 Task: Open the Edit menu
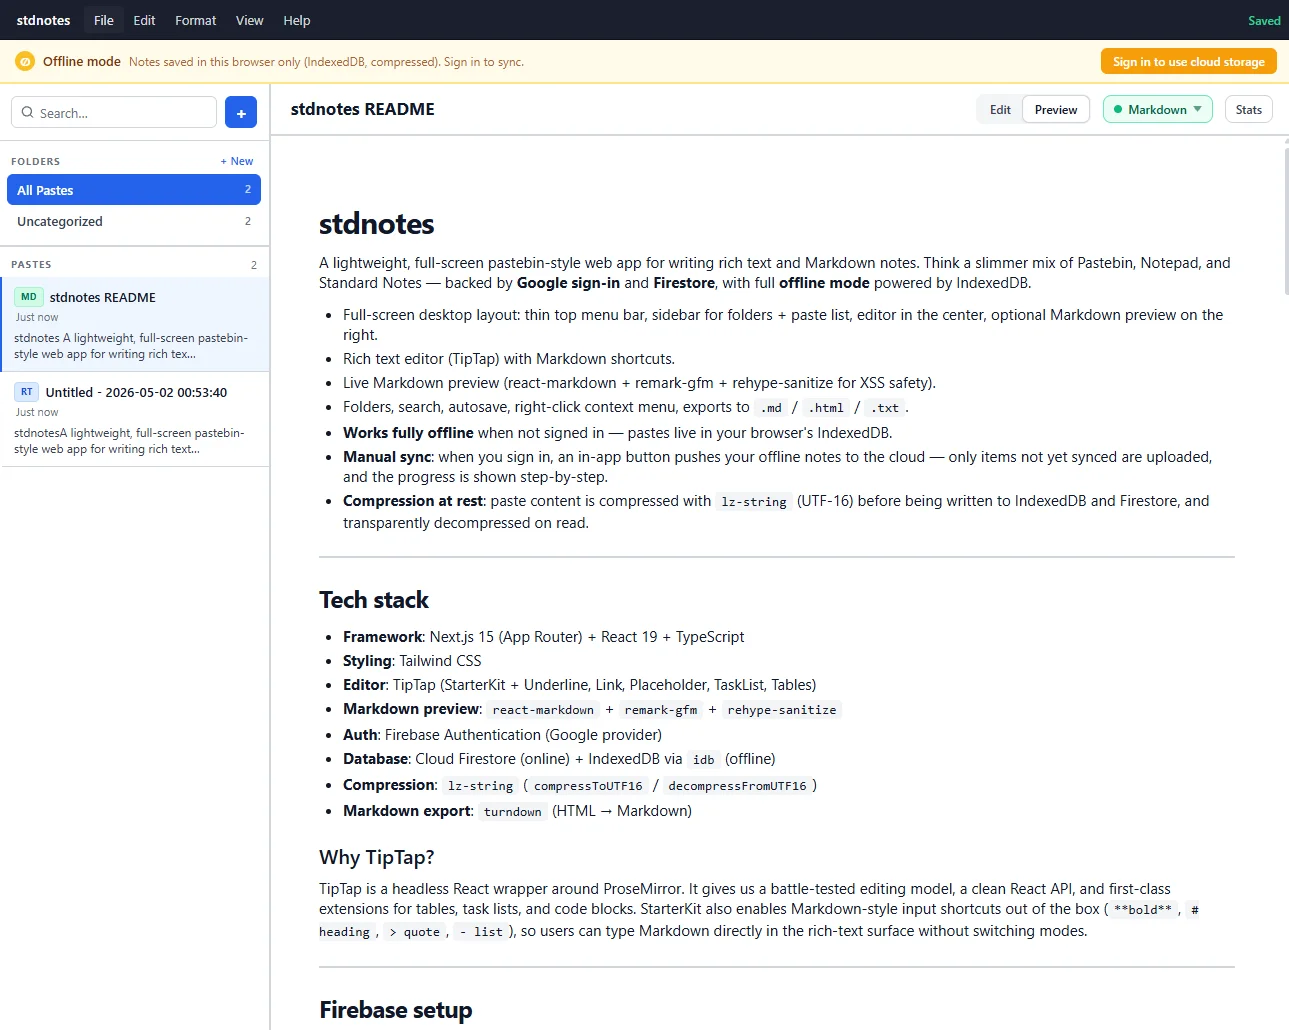(x=145, y=20)
